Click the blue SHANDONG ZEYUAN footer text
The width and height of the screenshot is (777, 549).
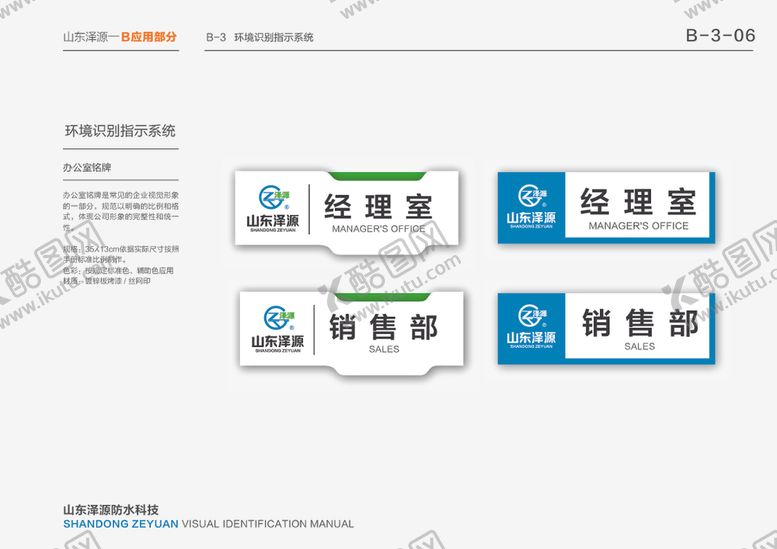coord(121,524)
